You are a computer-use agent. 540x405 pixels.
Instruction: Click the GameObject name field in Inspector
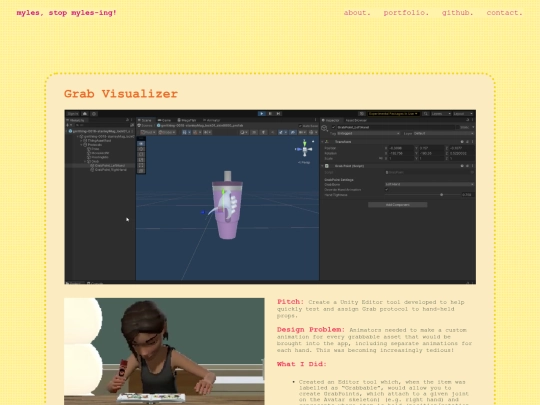tap(397, 127)
